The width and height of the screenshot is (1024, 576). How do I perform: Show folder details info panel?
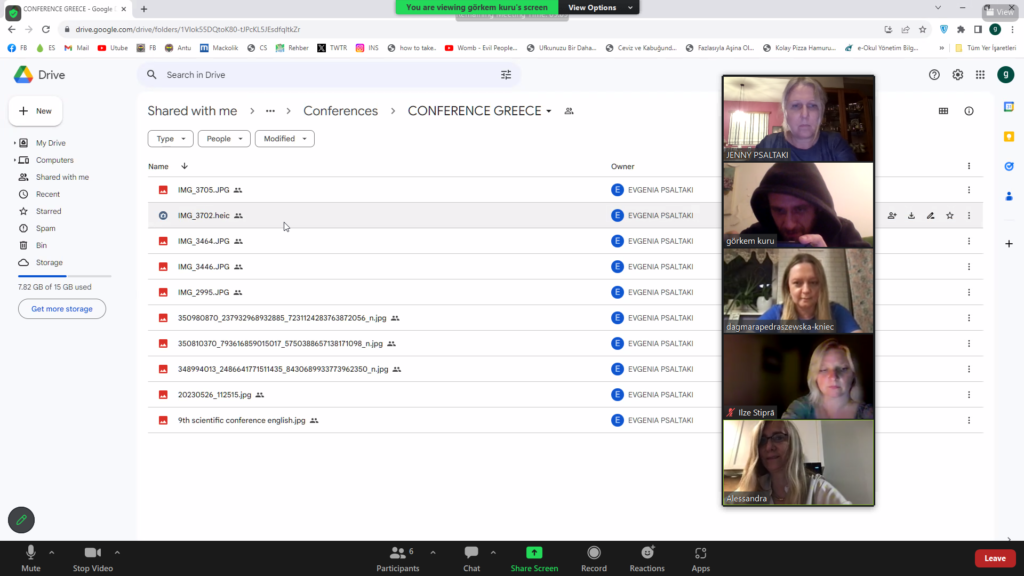point(968,111)
